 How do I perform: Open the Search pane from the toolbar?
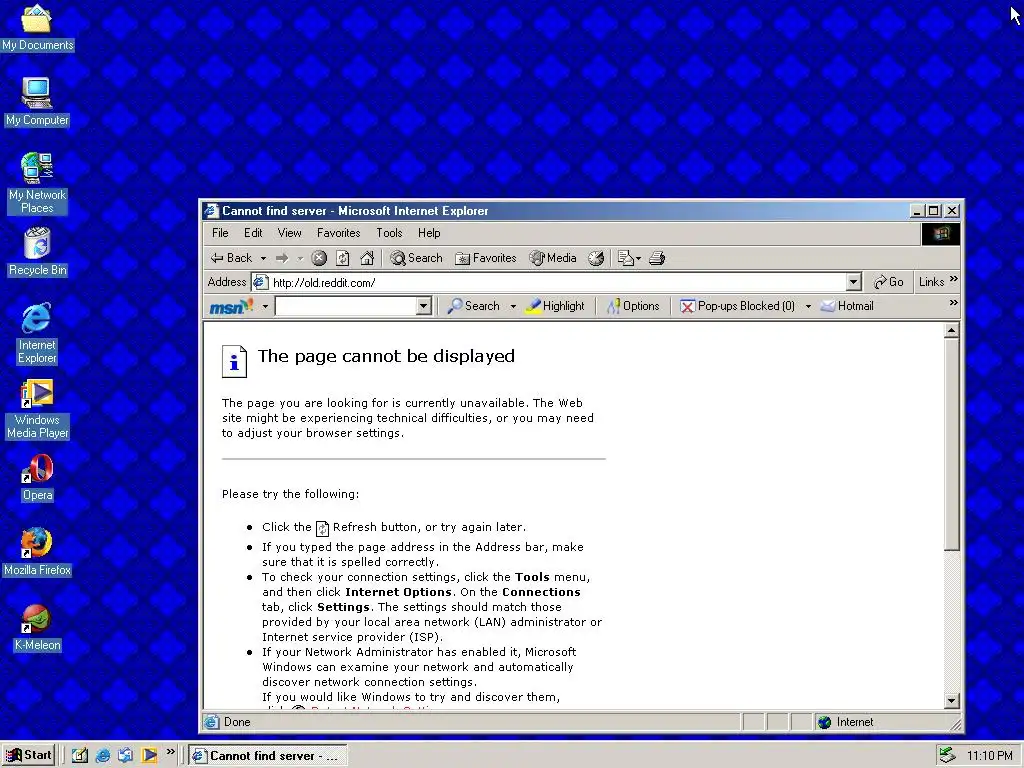coord(416,258)
